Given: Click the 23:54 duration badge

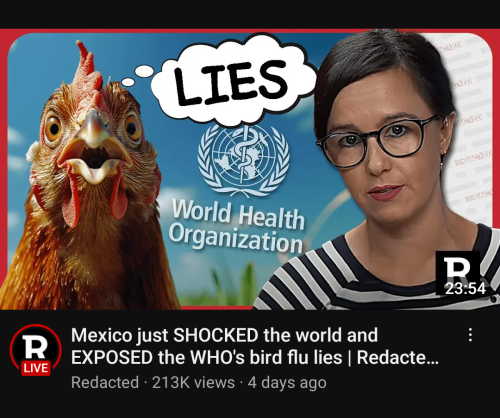Looking at the screenshot, I should click(465, 289).
